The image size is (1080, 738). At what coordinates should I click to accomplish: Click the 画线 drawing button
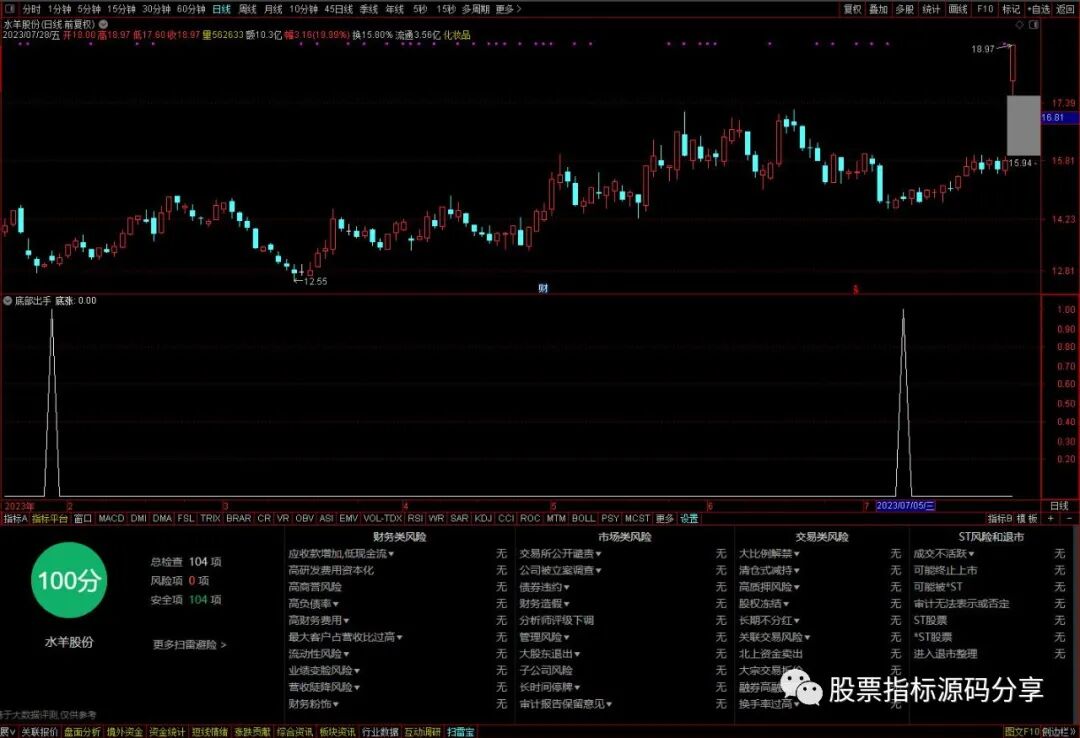click(958, 9)
